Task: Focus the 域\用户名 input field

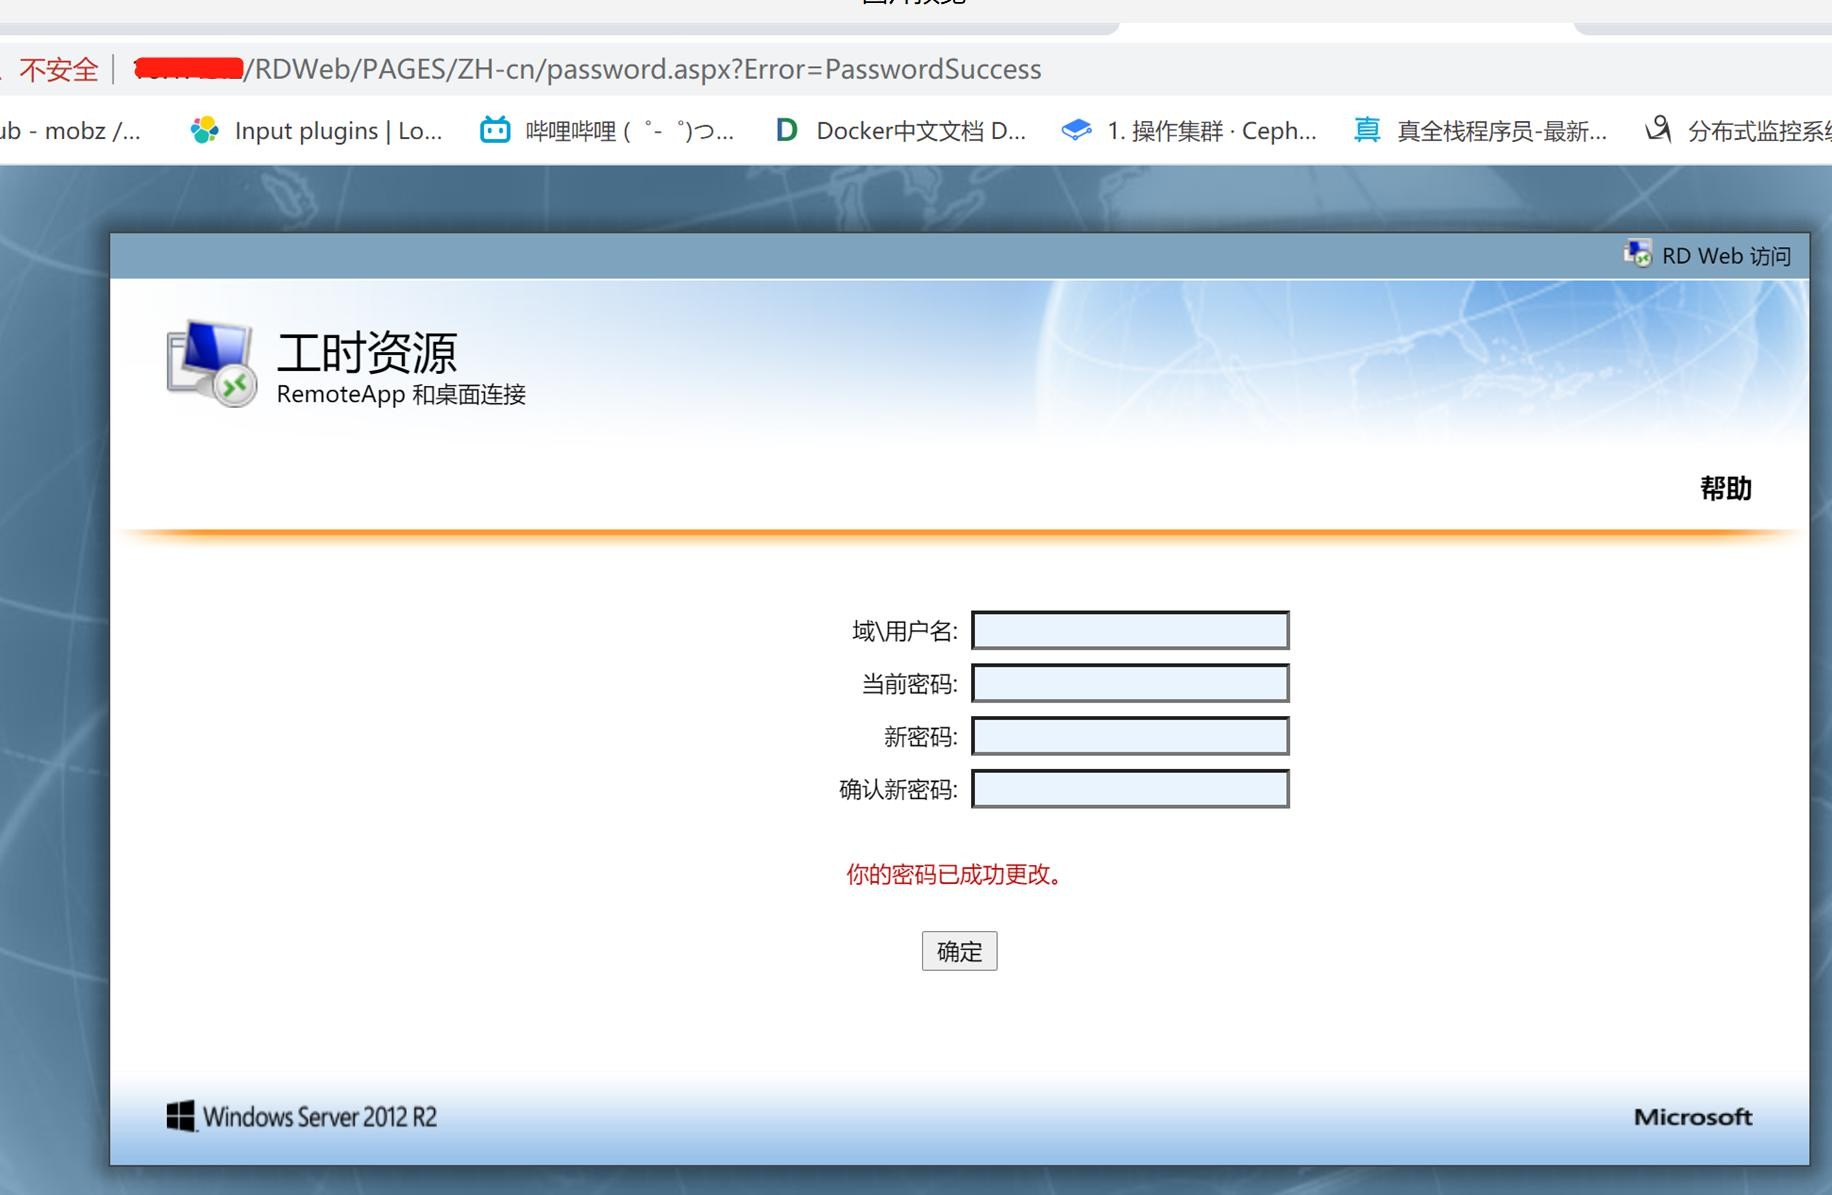Action: 1130,631
